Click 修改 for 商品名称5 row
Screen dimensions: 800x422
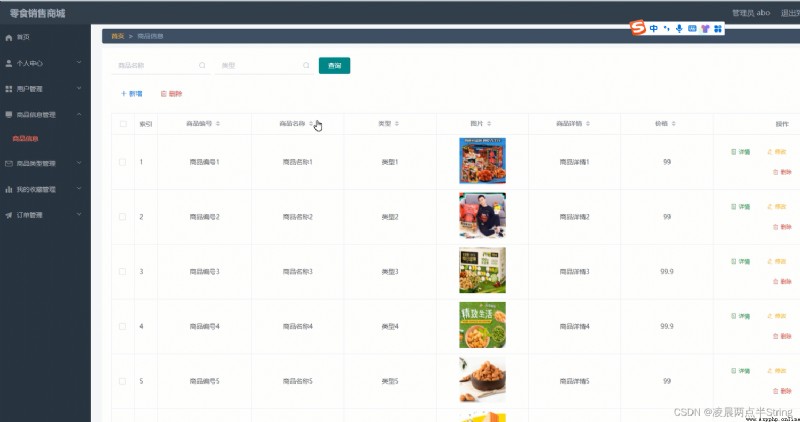click(x=777, y=371)
